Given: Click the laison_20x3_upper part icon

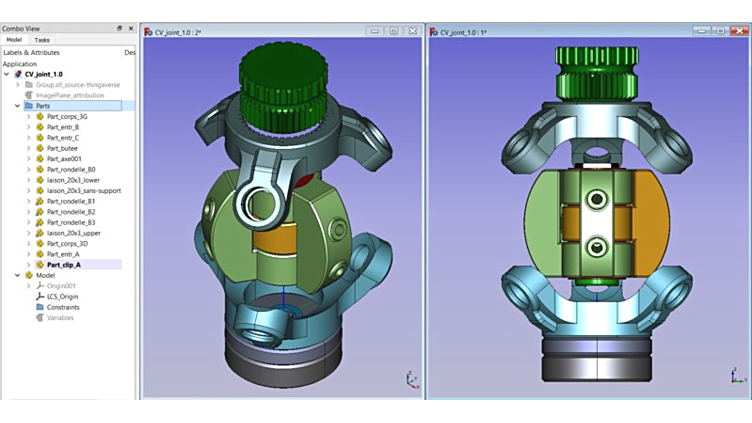Looking at the screenshot, I should coord(40,233).
